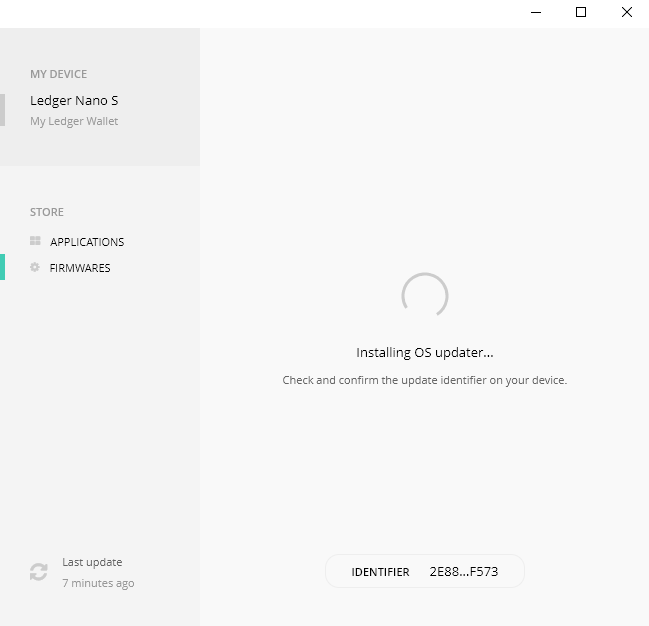Minimize the window
The width and height of the screenshot is (649, 626).
pyautogui.click(x=536, y=12)
